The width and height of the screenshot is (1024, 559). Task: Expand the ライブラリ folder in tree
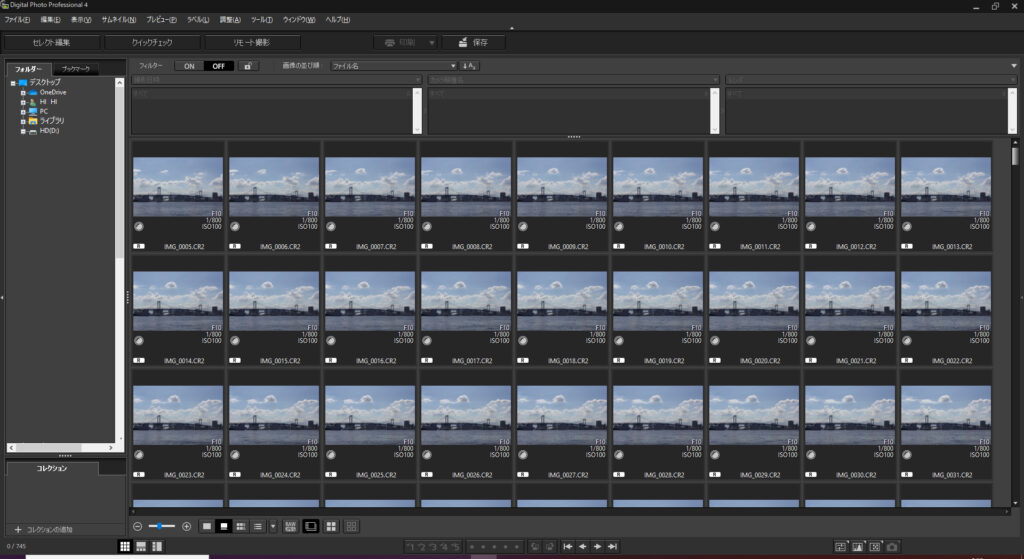click(22, 120)
